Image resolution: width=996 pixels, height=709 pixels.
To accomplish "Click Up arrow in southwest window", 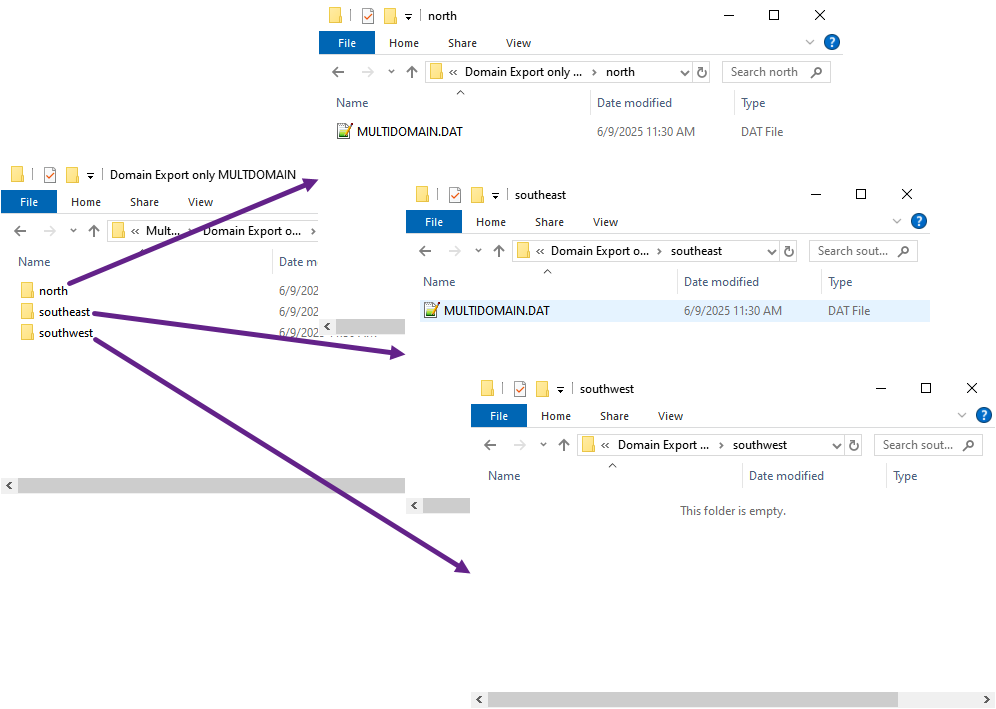I will point(564,445).
